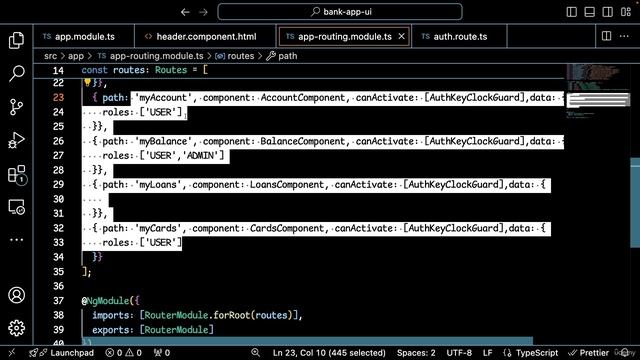The height and width of the screenshot is (360, 640).
Task: Change end of line sequence LF
Action: click(487, 353)
